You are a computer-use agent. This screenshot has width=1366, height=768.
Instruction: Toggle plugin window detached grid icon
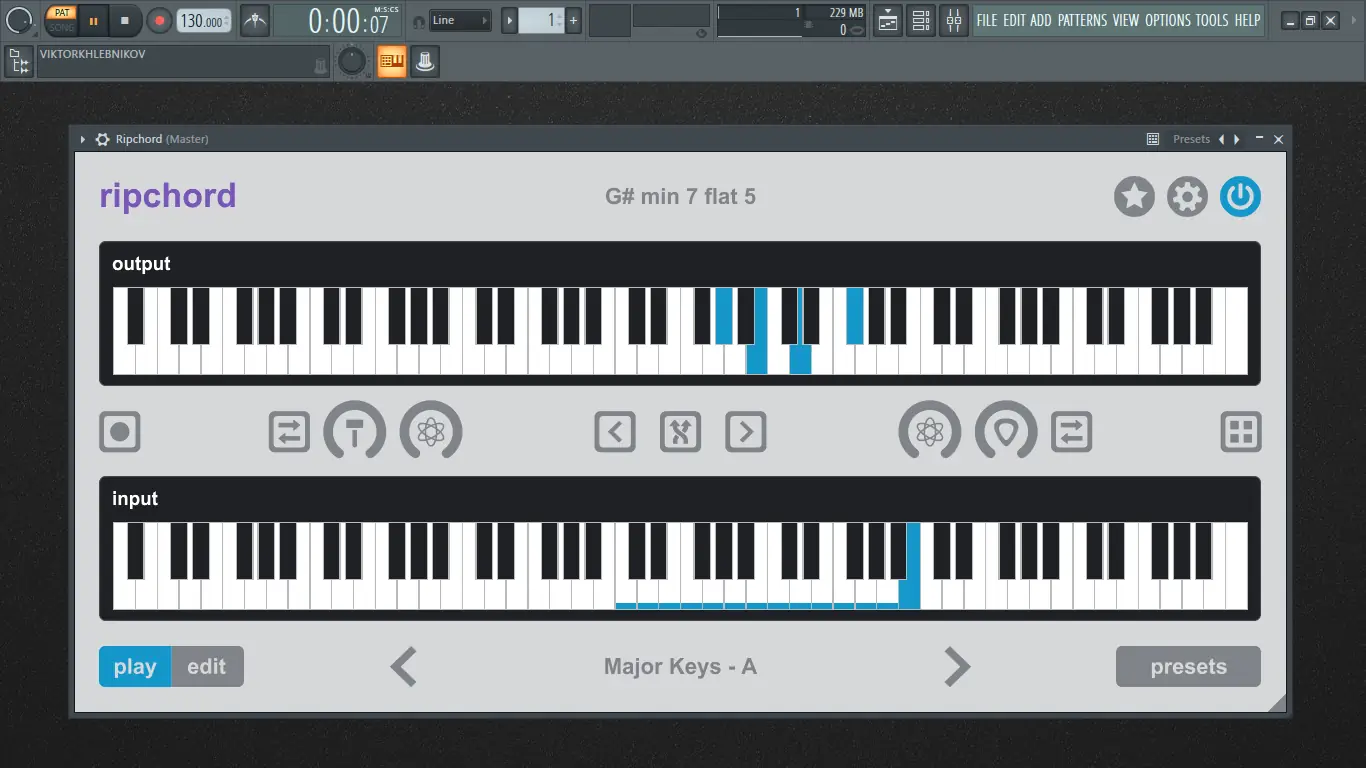click(1153, 139)
